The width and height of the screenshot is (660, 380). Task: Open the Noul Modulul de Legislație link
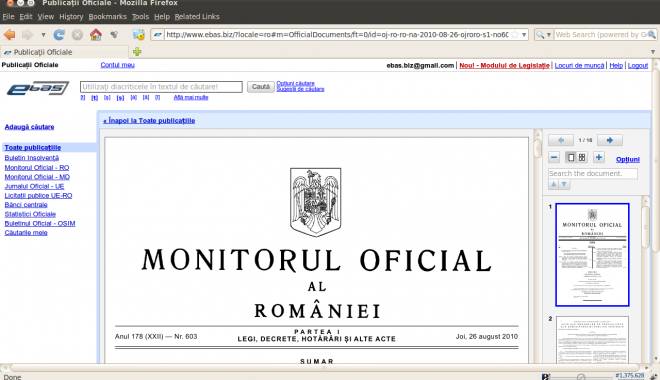[504, 66]
